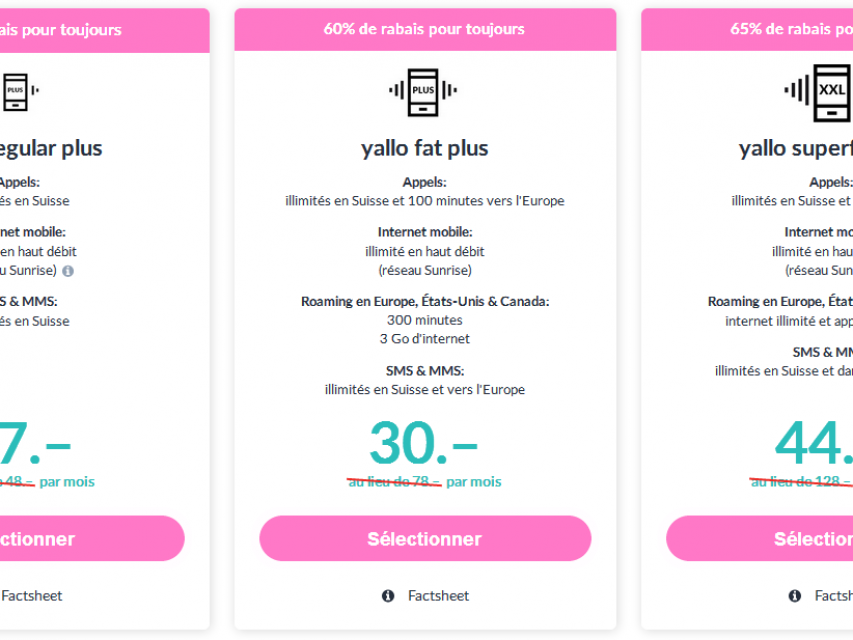The width and height of the screenshot is (853, 640).
Task: Click the crossed-out 'au lieu de 128' text
Action: point(801,482)
